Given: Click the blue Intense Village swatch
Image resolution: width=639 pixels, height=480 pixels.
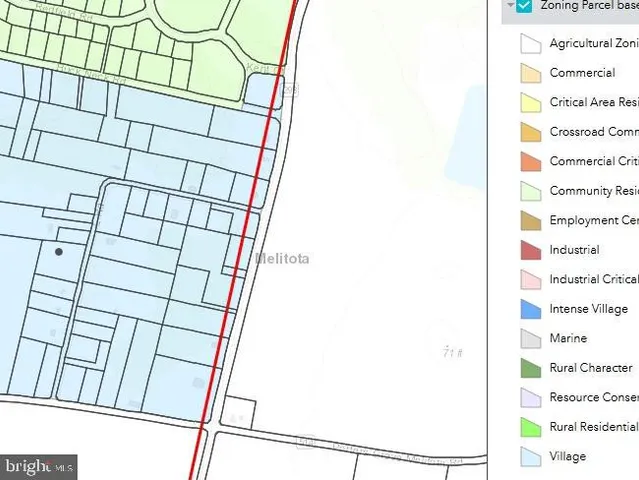Looking at the screenshot, I should click(x=530, y=309).
